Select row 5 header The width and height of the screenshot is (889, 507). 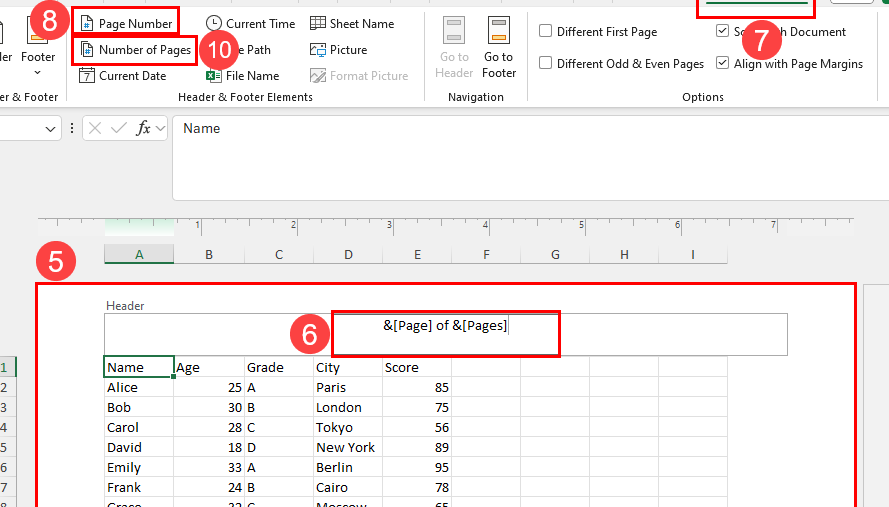click(7, 447)
